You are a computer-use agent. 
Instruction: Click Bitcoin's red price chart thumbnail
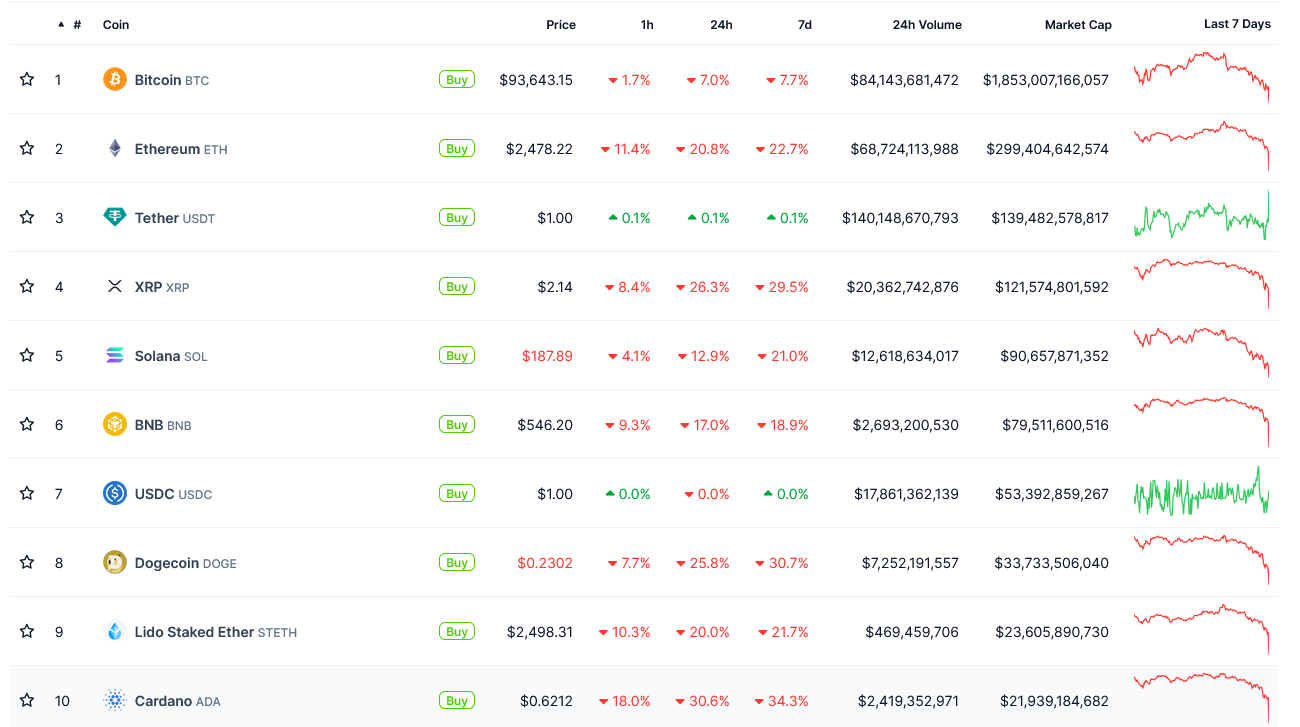(1200, 79)
